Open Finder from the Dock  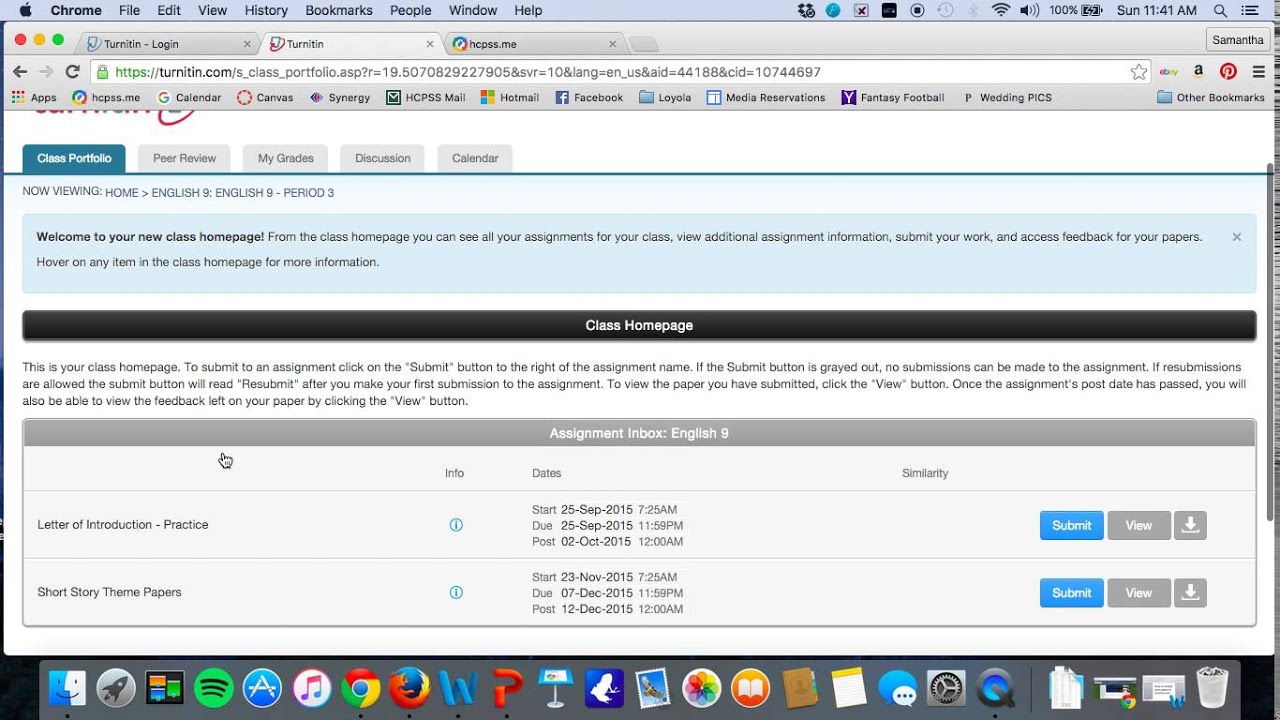[67, 688]
